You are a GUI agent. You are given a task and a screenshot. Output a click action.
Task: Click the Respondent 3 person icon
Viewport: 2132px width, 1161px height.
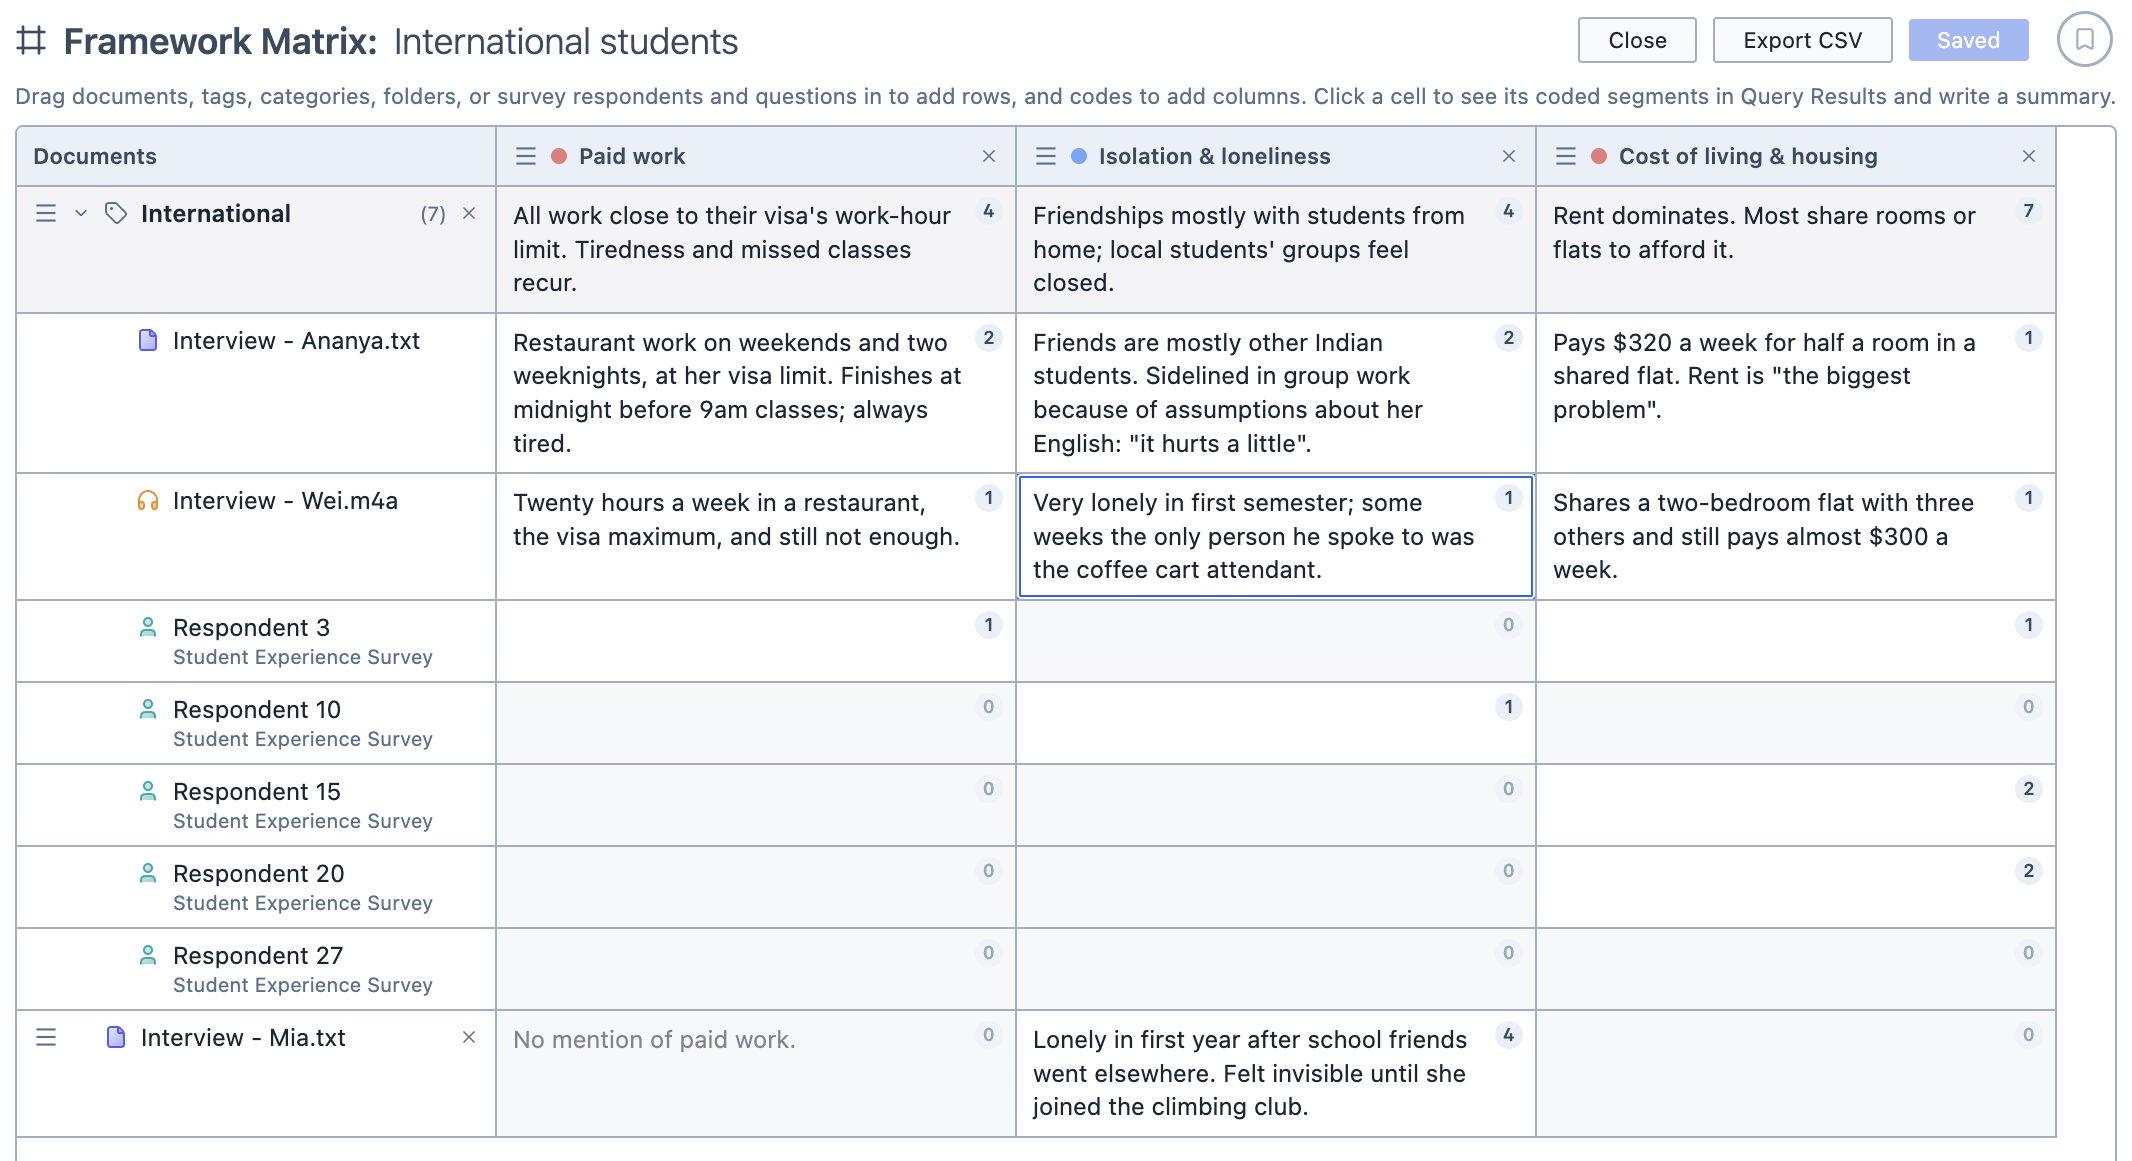click(148, 627)
